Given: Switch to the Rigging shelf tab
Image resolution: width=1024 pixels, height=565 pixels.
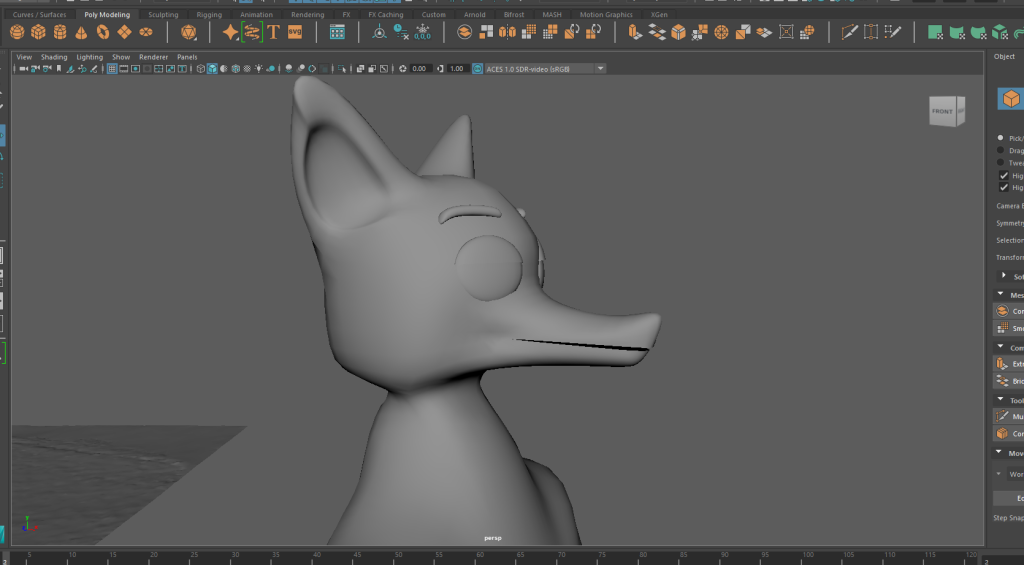Looking at the screenshot, I should click(x=209, y=14).
